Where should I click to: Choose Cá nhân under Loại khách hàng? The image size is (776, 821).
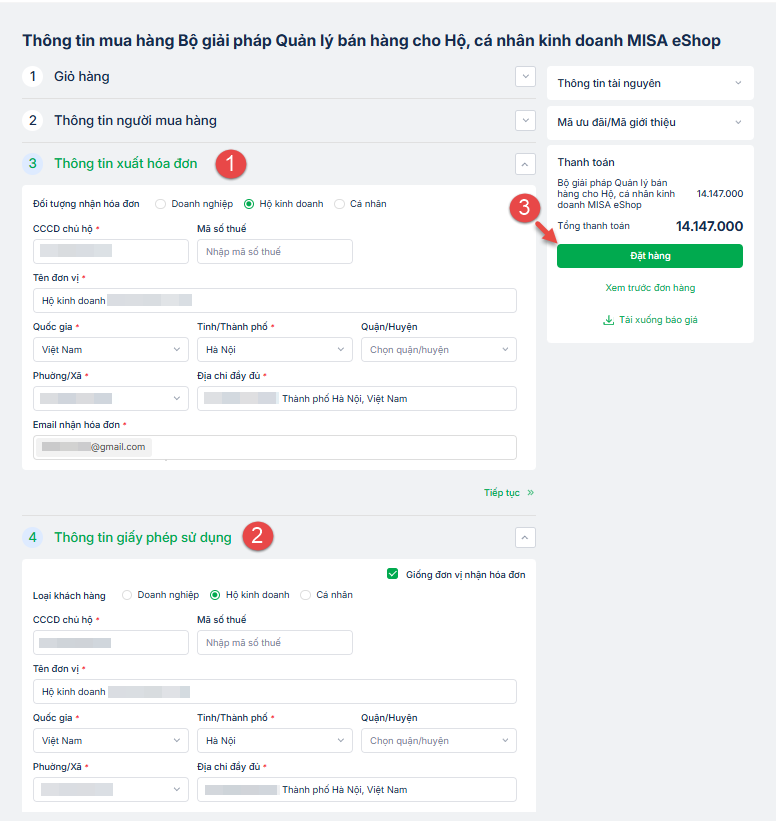[306, 595]
